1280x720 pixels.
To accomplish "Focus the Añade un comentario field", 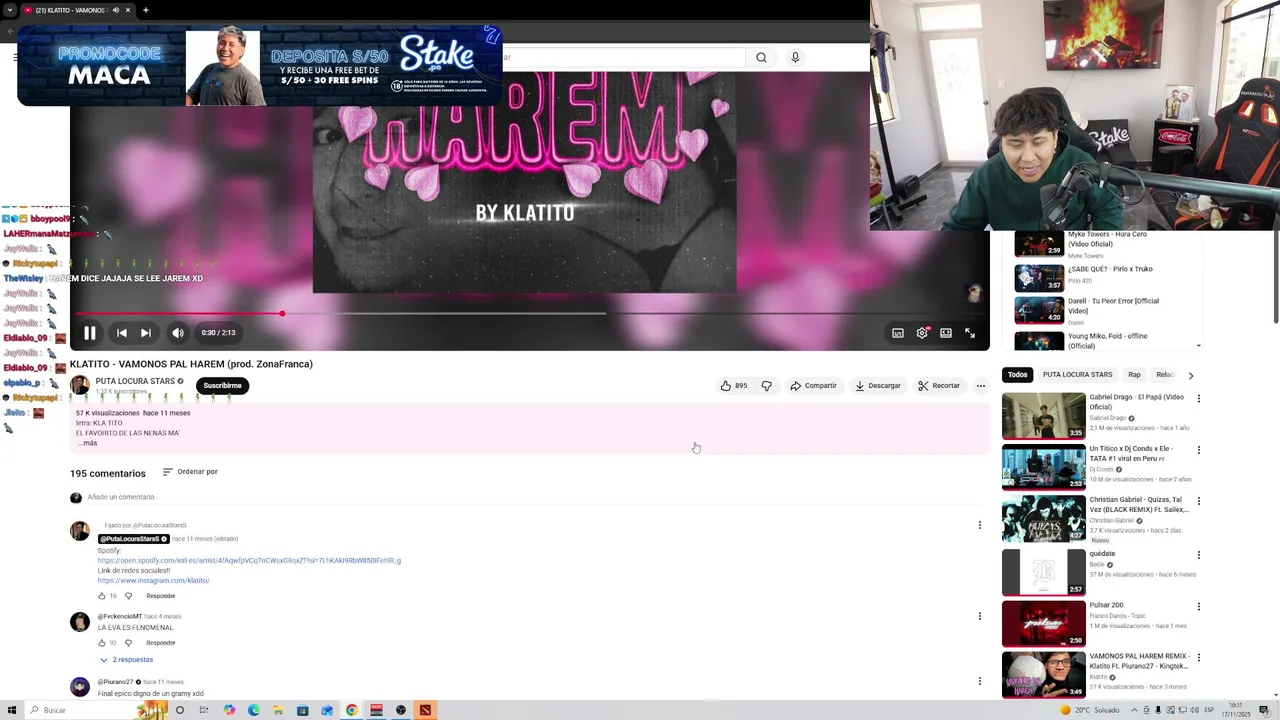I will point(536,497).
